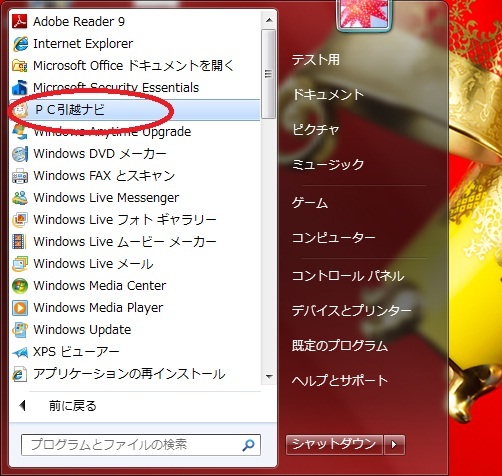
Task: Open ヘルプとサポート
Action: [340, 381]
